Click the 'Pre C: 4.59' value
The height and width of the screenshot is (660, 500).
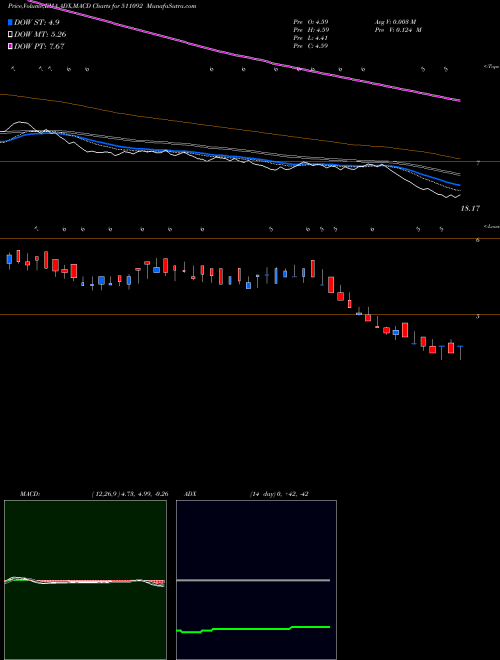pyautogui.click(x=311, y=46)
